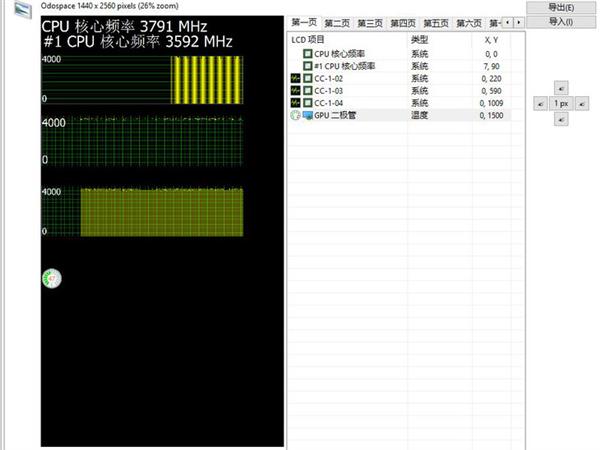Open the 第四页 tab
Viewport: 600px width, 450px height.
coord(403,23)
